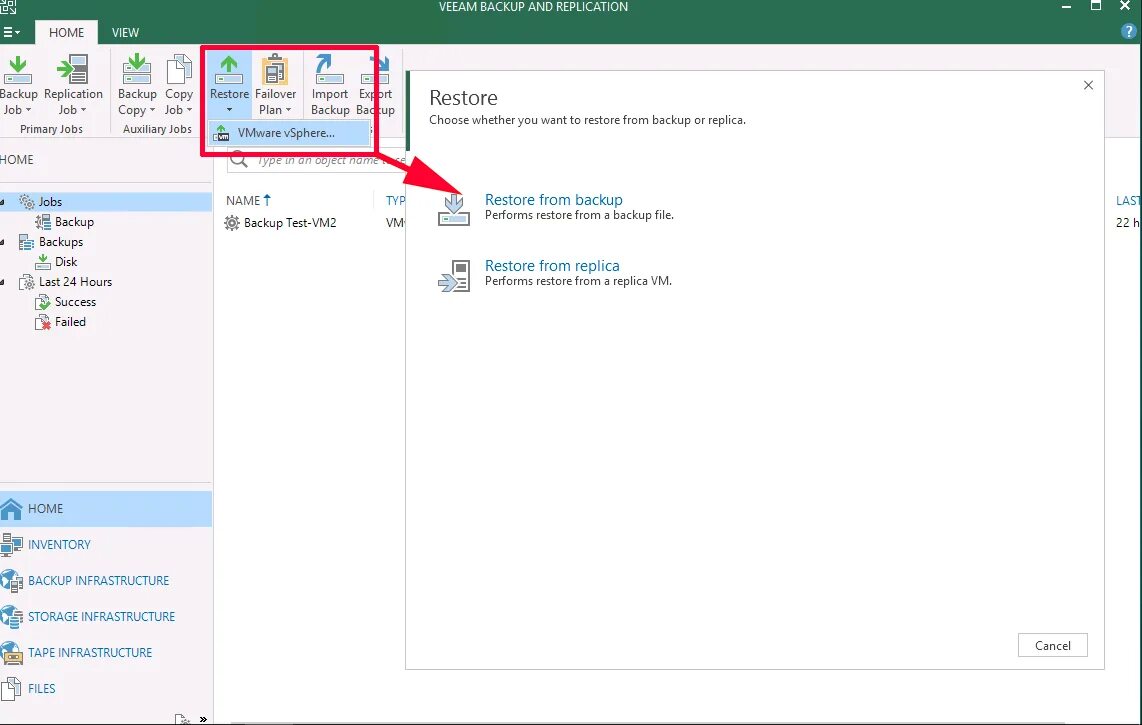Screen dimensions: 1142x725
Task: Click the TAPE INFRASTRUCTURE pane icon
Action: coord(11,652)
